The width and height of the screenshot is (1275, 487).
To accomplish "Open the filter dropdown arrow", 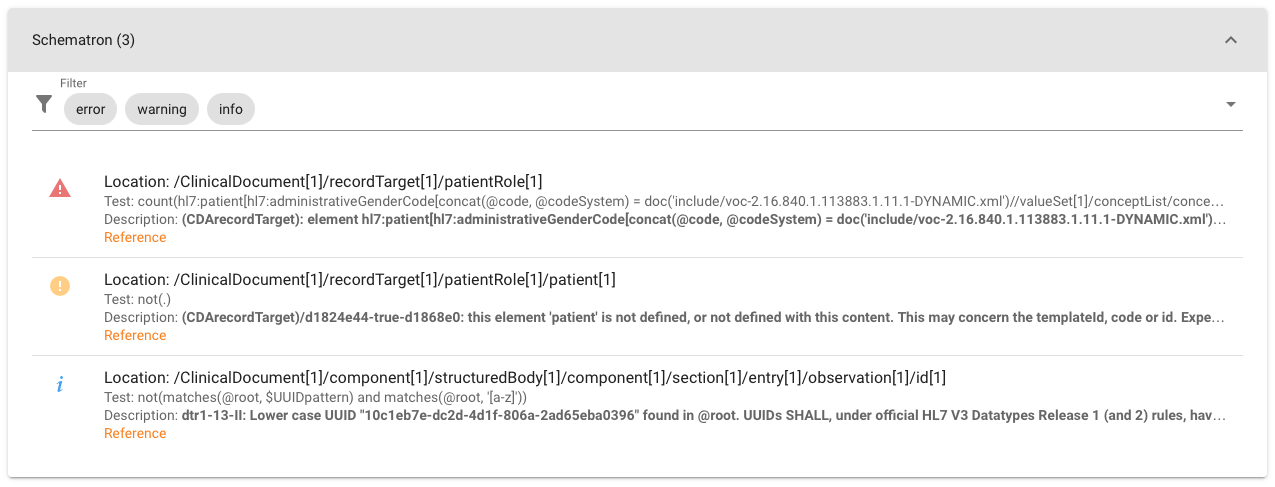I will tap(1231, 104).
